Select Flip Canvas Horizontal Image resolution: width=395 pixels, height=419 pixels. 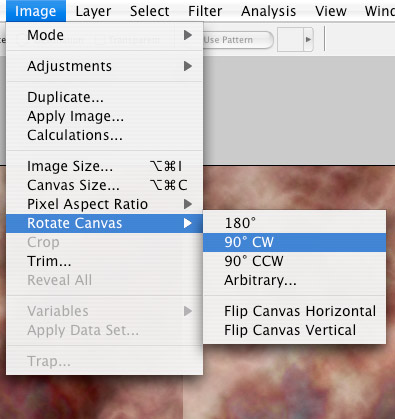[x=295, y=311]
